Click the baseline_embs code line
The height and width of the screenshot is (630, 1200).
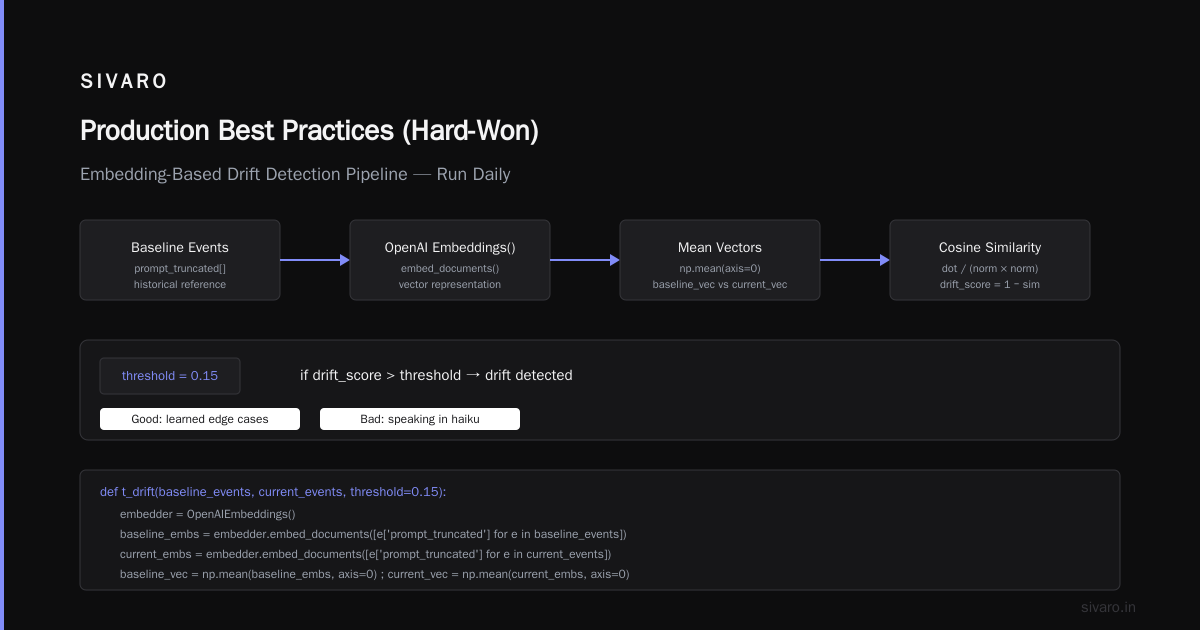click(373, 534)
